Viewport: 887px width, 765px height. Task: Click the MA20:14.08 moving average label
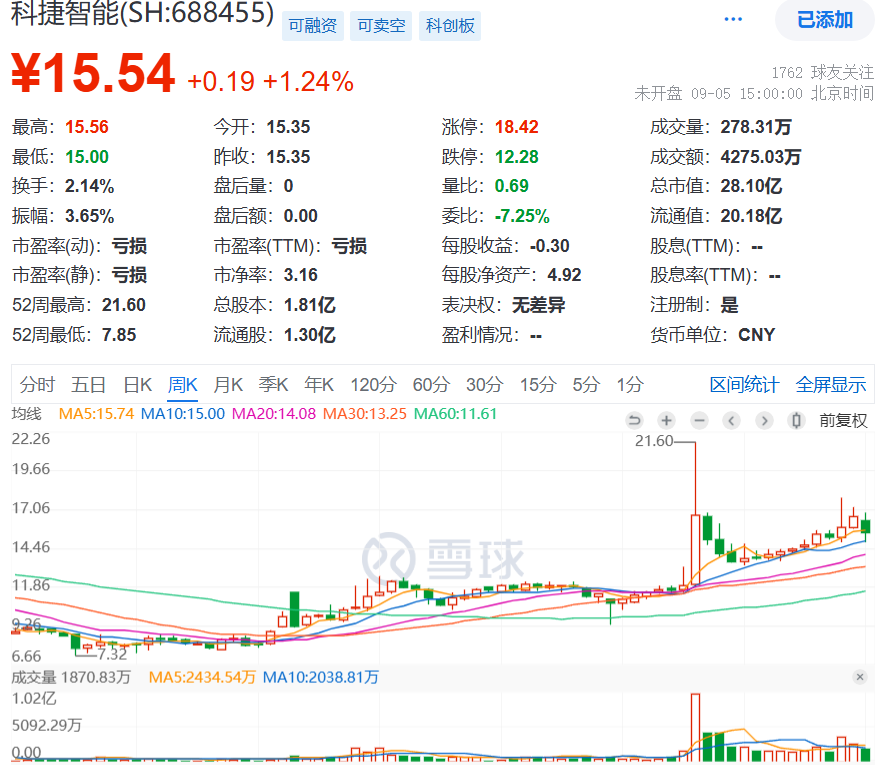coord(274,414)
